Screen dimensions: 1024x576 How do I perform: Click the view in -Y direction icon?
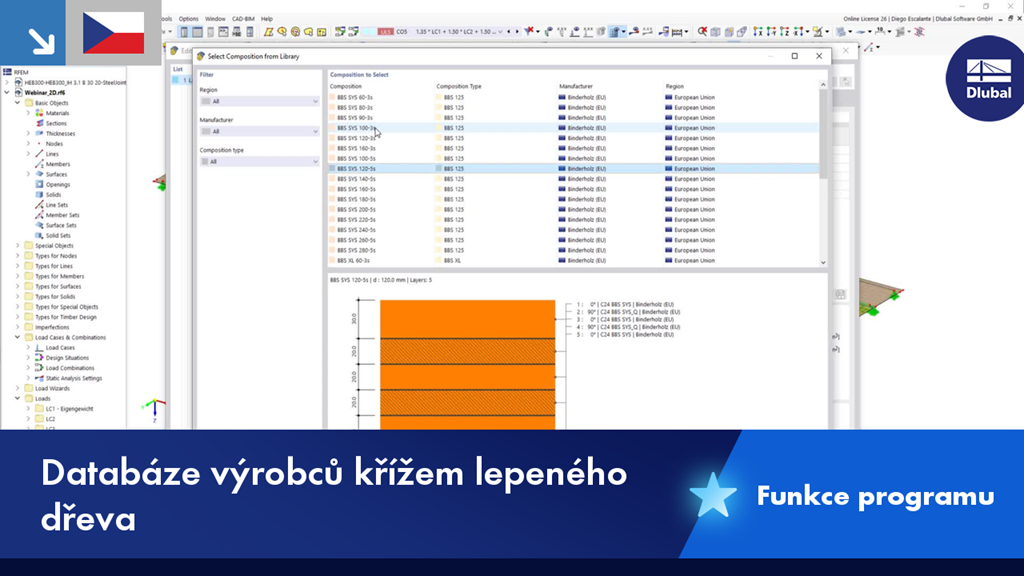pos(770,32)
